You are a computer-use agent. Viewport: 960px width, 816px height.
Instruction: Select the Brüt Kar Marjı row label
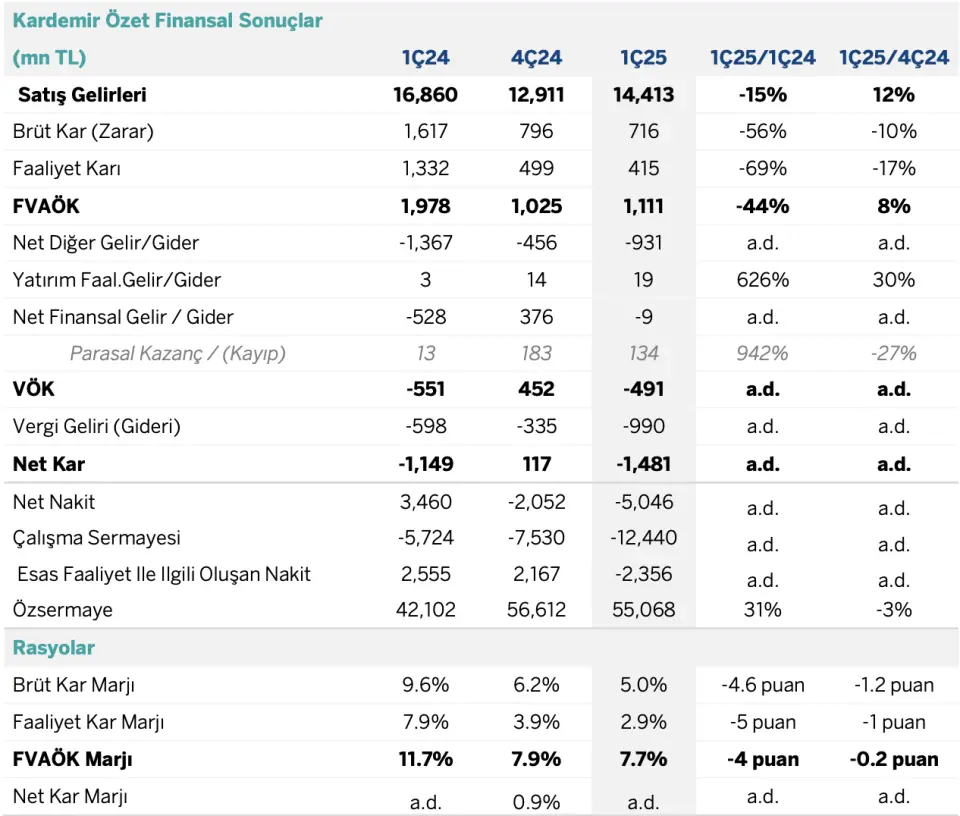(74, 685)
